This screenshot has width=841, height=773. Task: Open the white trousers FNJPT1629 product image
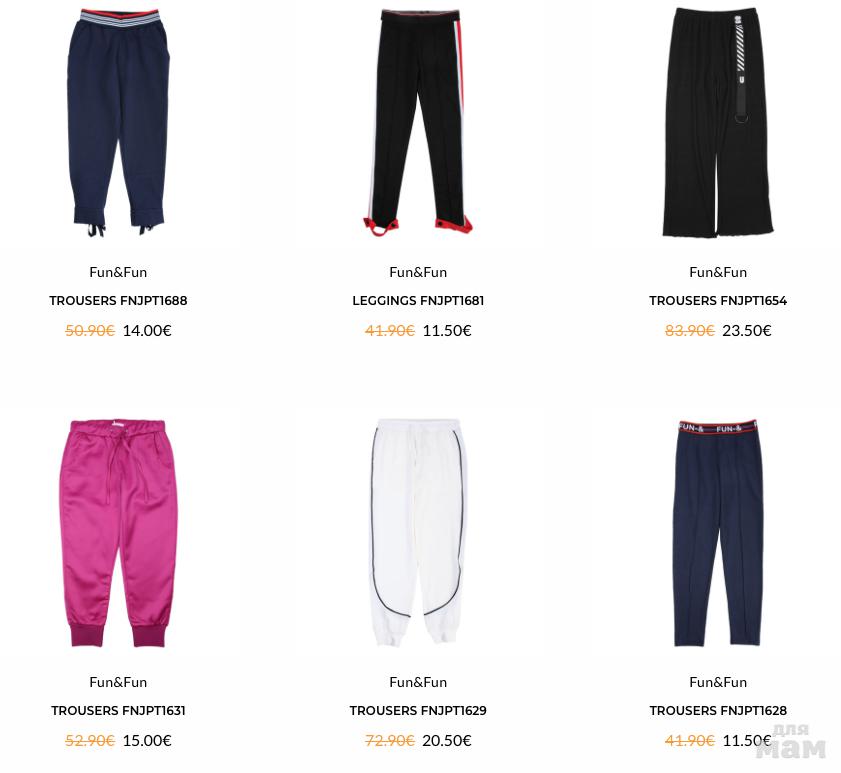(418, 533)
